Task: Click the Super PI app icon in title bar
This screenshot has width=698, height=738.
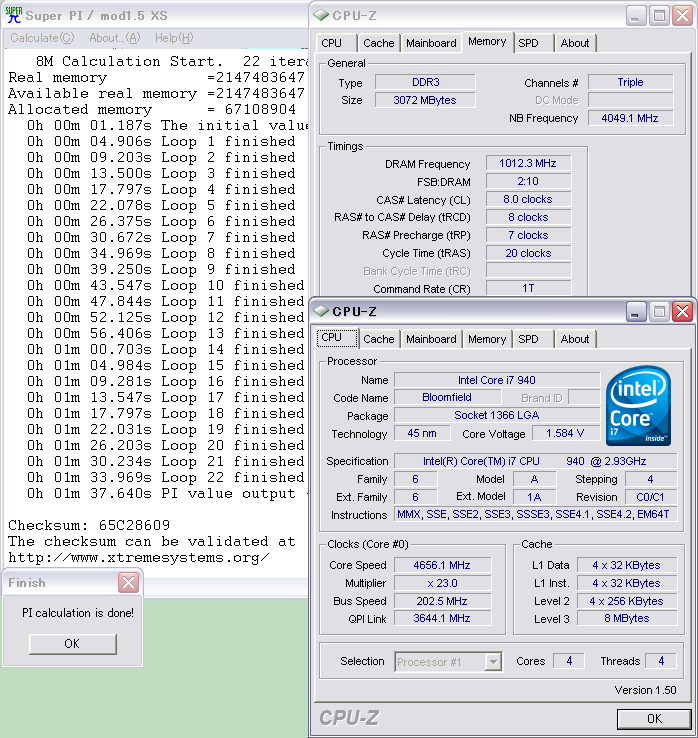Action: [x=14, y=16]
